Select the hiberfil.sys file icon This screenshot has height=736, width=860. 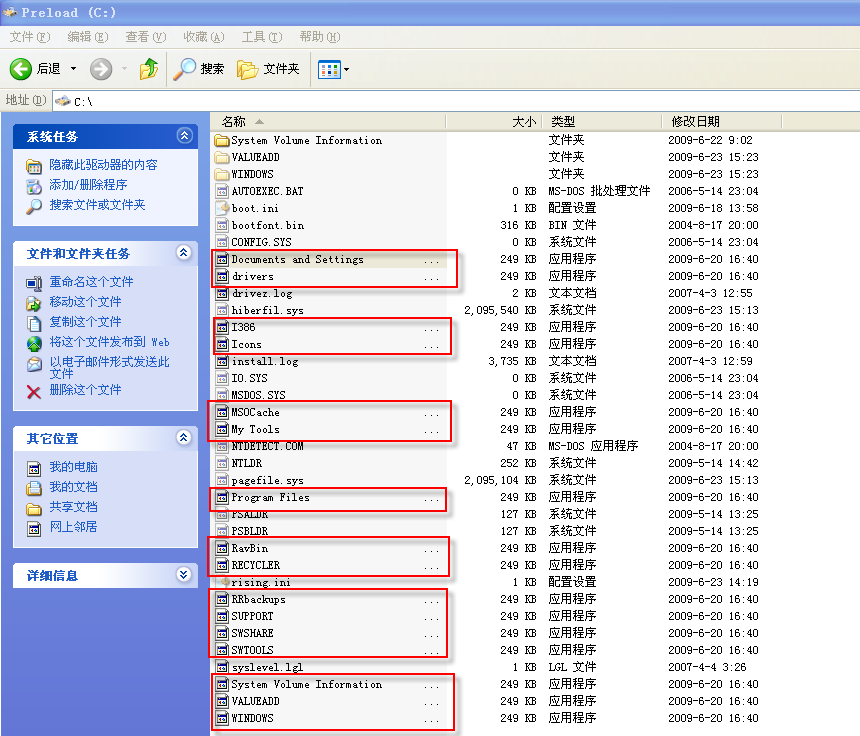[x=222, y=310]
